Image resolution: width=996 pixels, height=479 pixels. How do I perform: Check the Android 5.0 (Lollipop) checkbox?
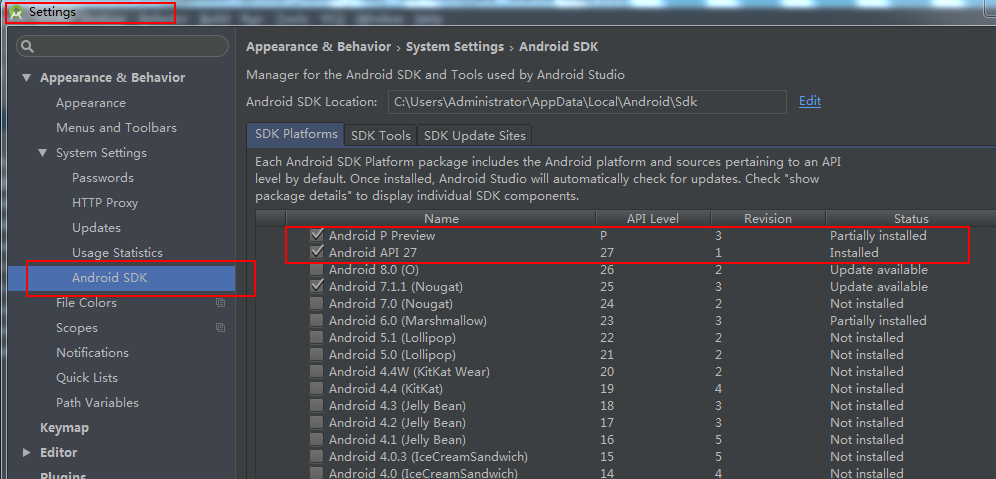tap(316, 354)
